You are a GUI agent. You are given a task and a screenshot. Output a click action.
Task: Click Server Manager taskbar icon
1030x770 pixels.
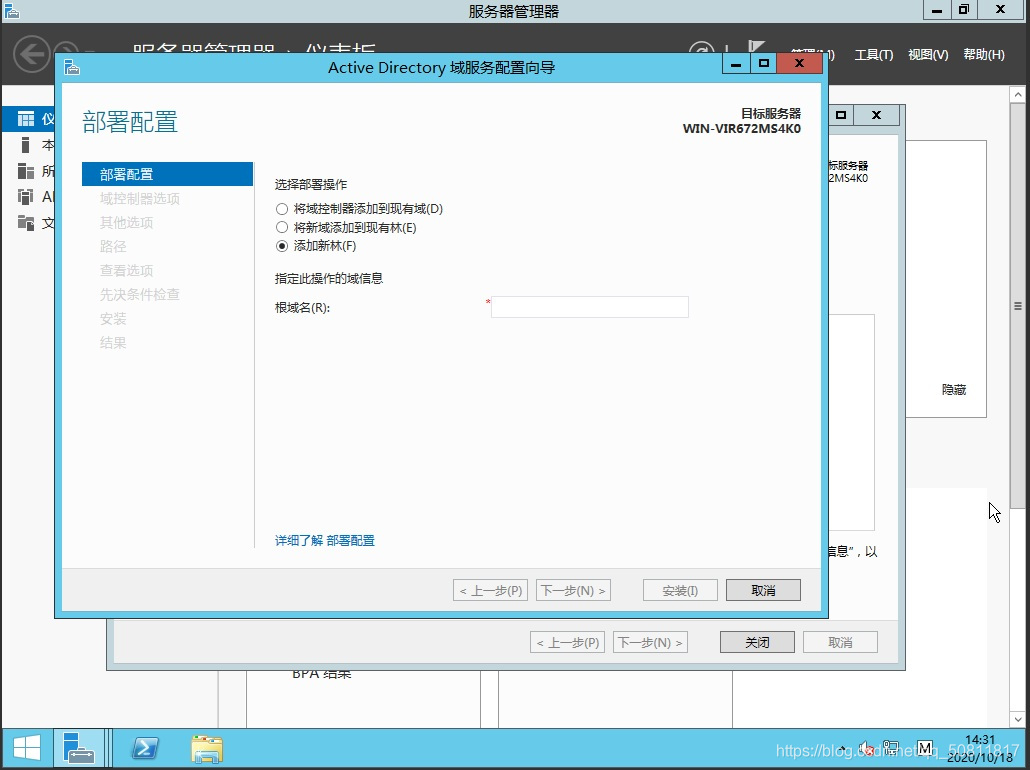click(79, 748)
